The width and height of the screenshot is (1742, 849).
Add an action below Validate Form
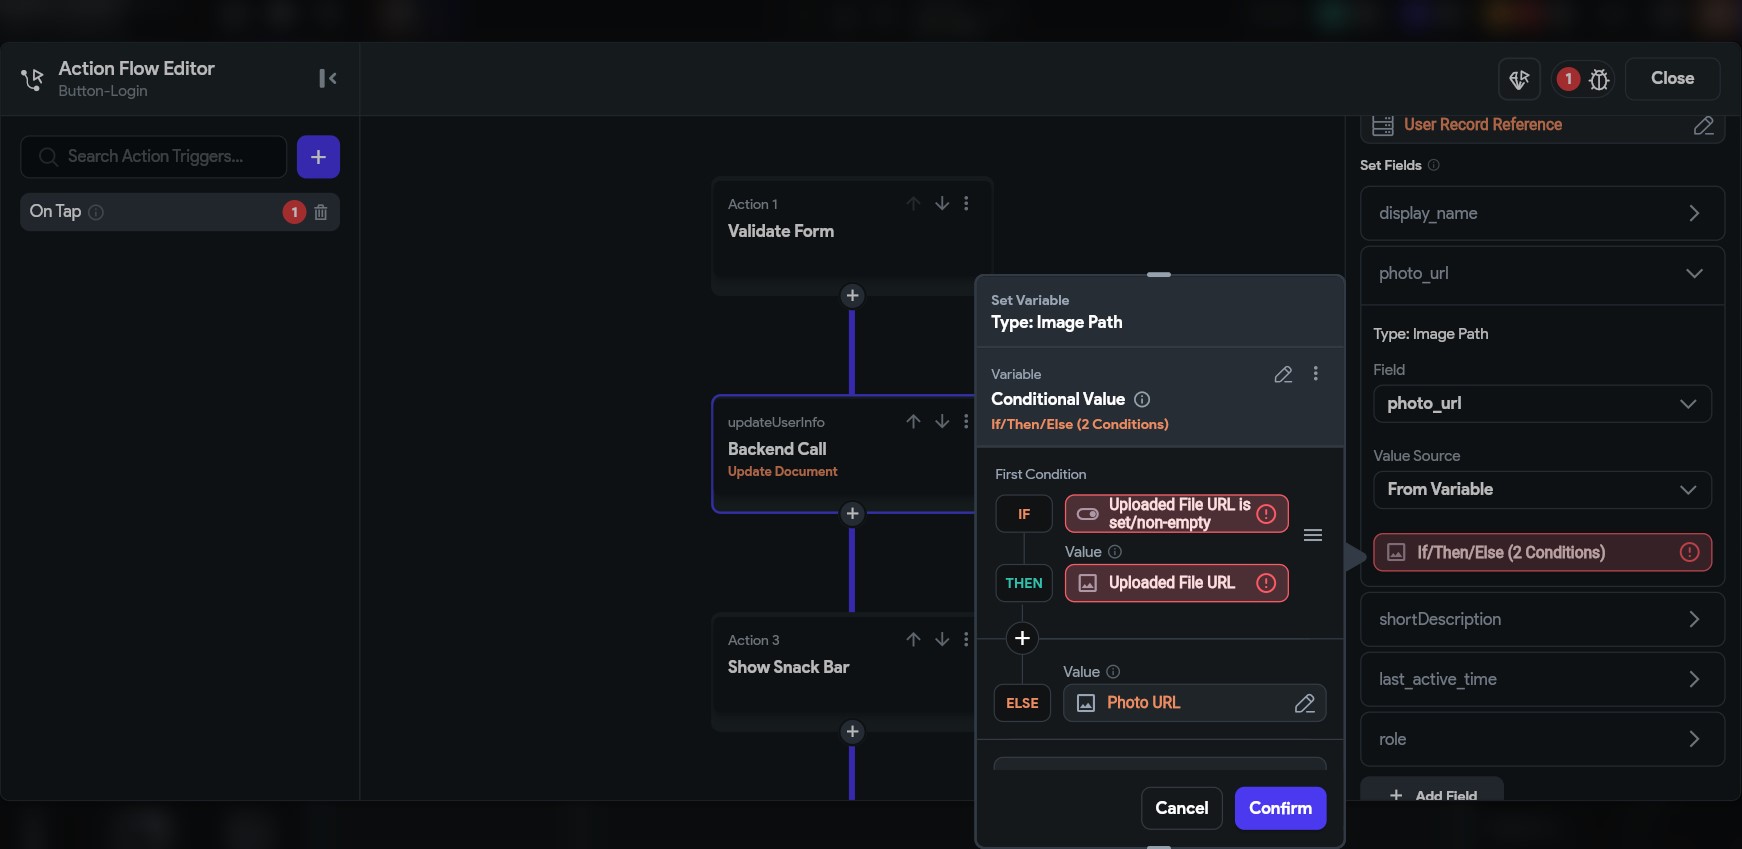[852, 296]
